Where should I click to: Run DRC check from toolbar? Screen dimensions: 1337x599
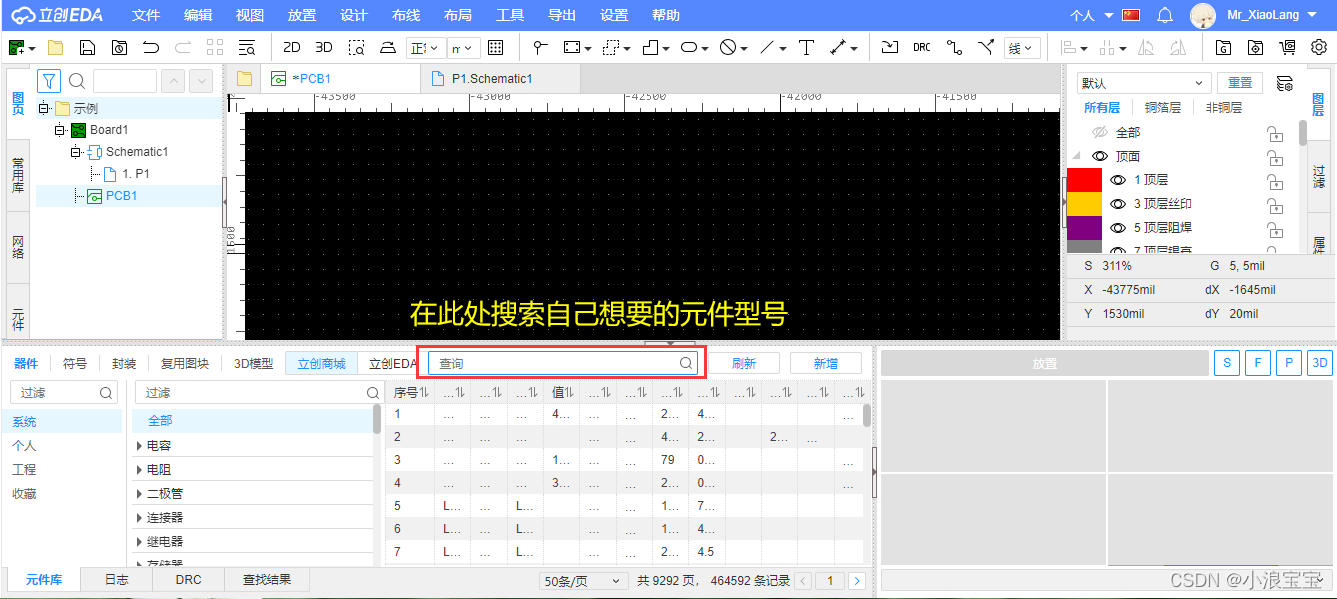pos(922,47)
